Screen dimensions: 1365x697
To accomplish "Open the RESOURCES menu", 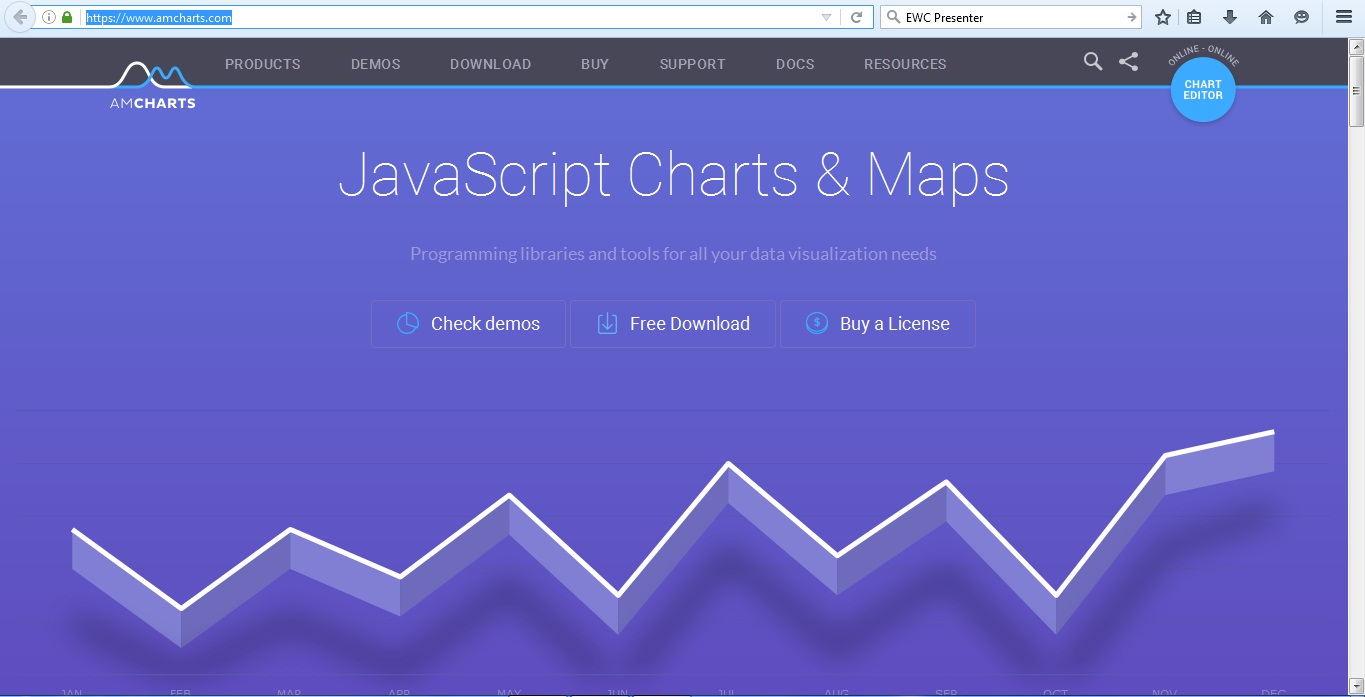I will pos(905,64).
